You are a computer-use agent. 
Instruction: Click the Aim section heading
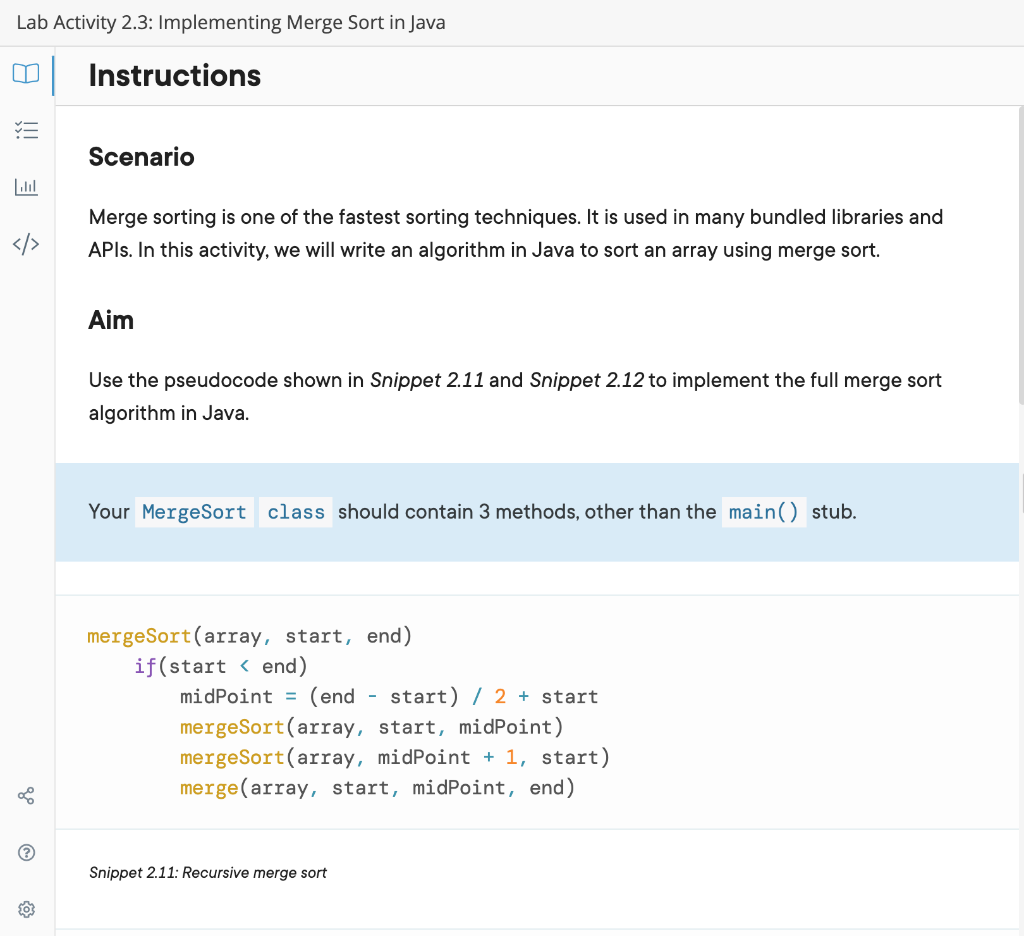(111, 320)
